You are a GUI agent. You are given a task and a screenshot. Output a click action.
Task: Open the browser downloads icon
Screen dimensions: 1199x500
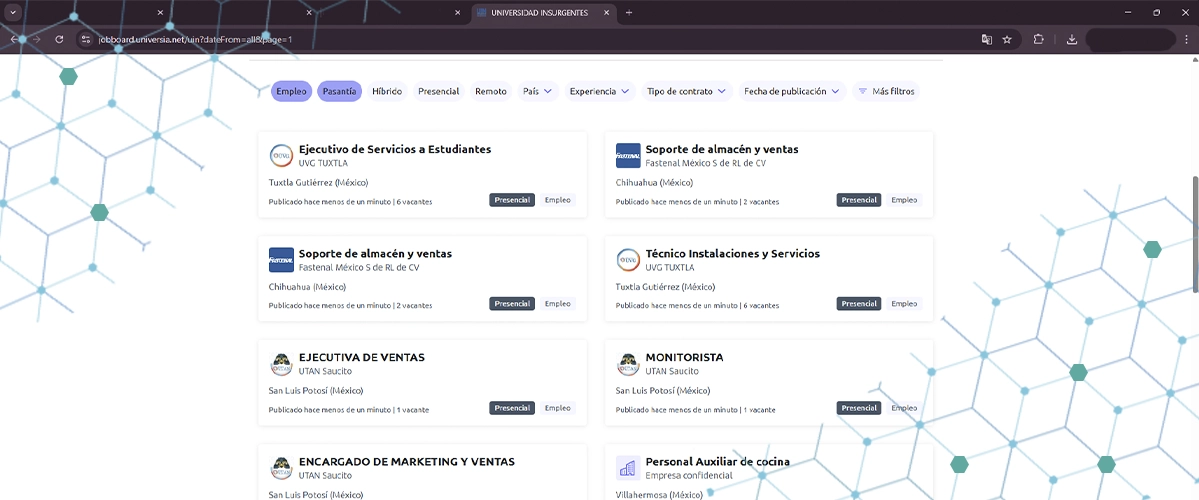(1072, 39)
